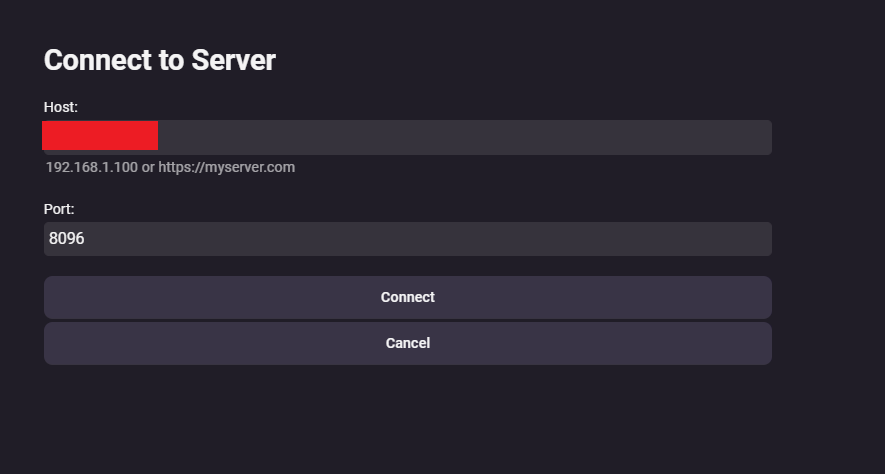Image resolution: width=885 pixels, height=474 pixels.
Task: Click the "Connect to Server" heading
Action: 159,60
